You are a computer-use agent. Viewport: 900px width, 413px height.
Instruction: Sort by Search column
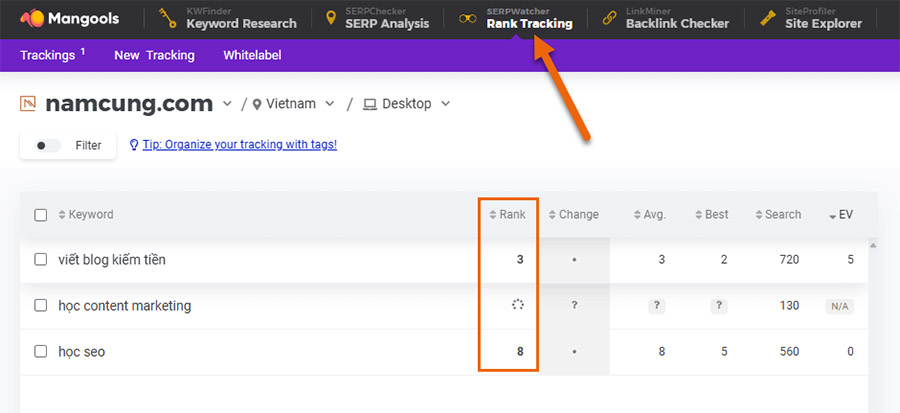[x=778, y=215]
